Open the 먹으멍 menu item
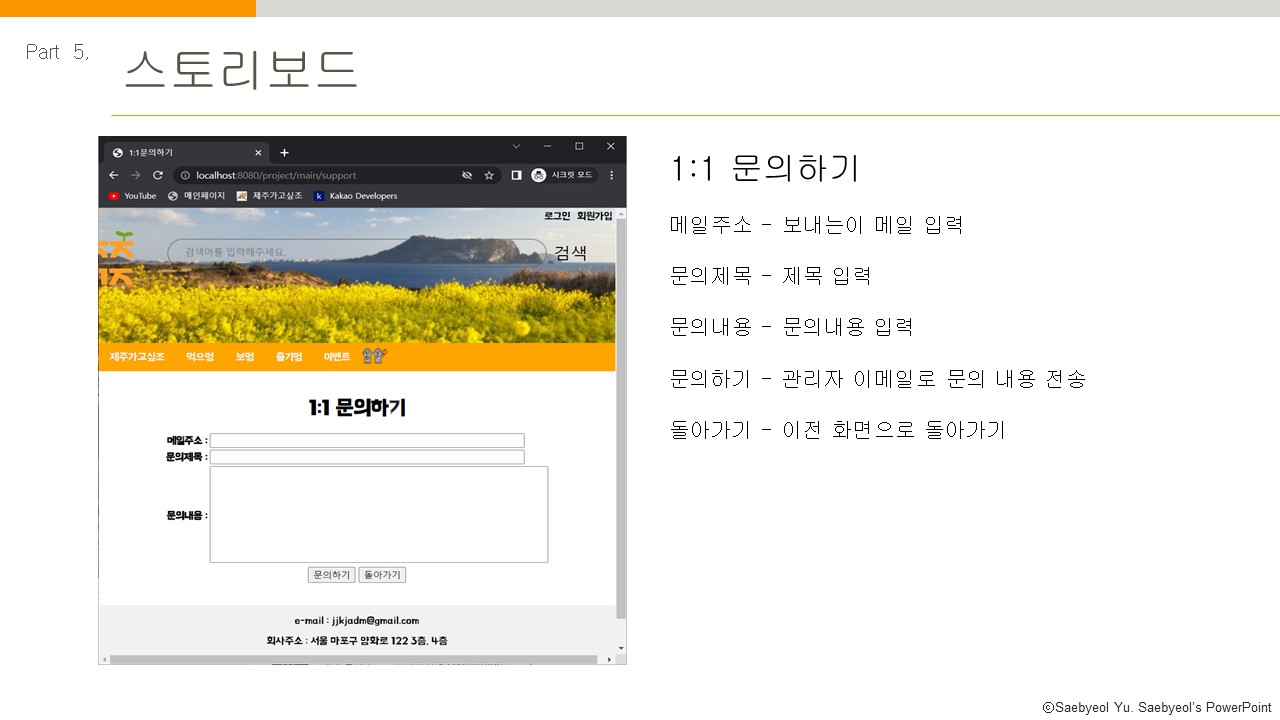This screenshot has height=720, width=1280. [x=200, y=357]
